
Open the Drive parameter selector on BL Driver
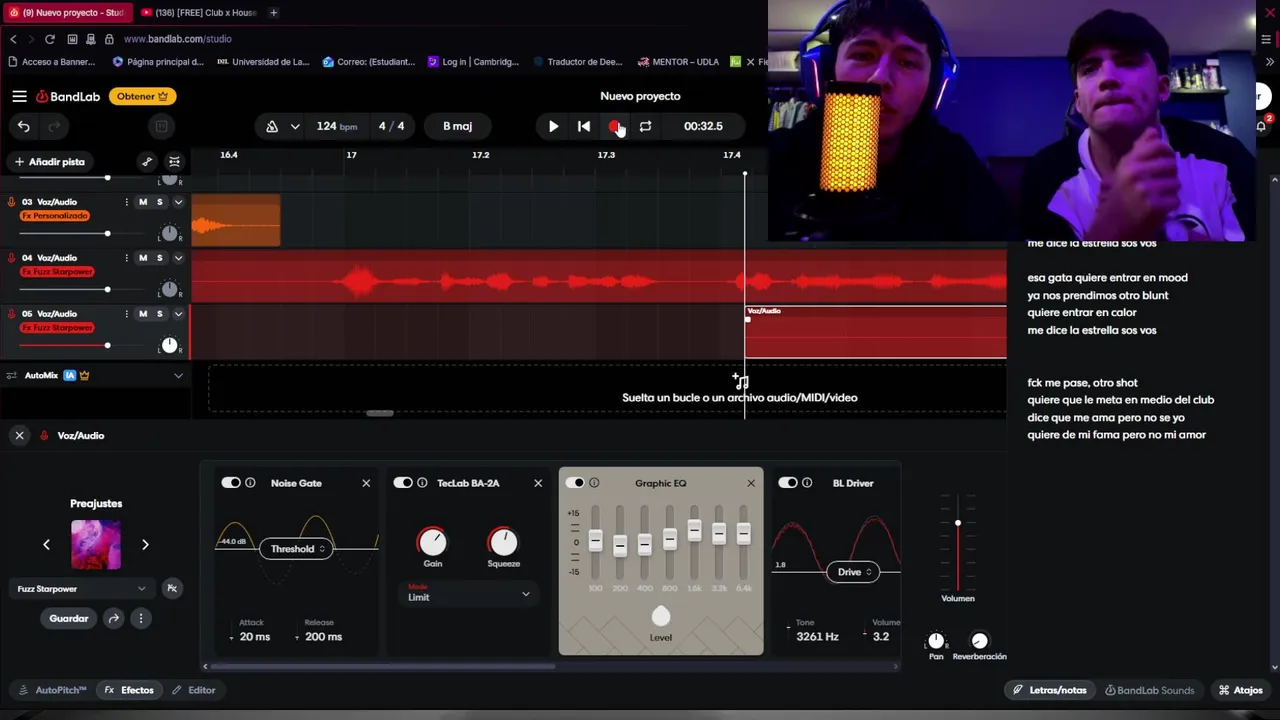tap(853, 572)
